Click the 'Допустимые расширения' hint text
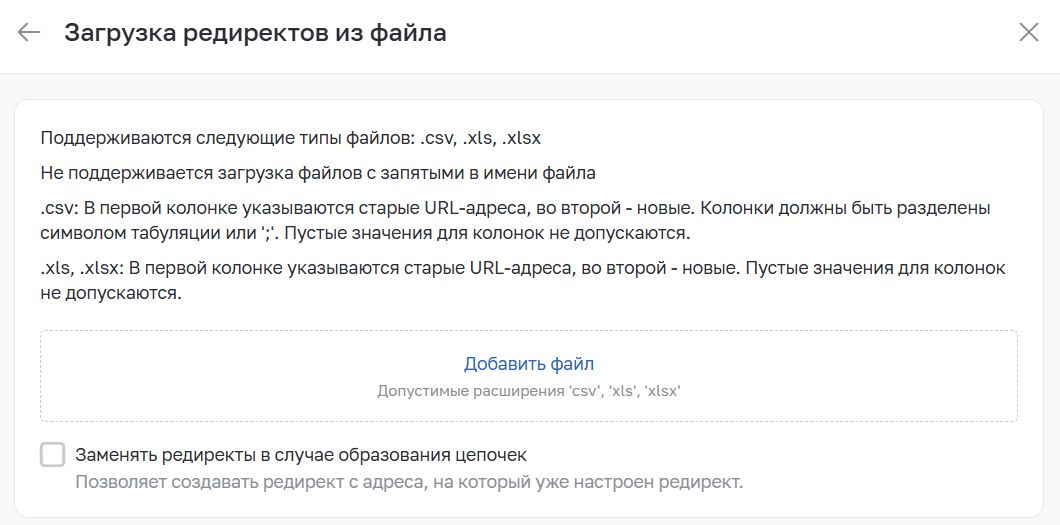This screenshot has height=525, width=1060. (x=529, y=391)
